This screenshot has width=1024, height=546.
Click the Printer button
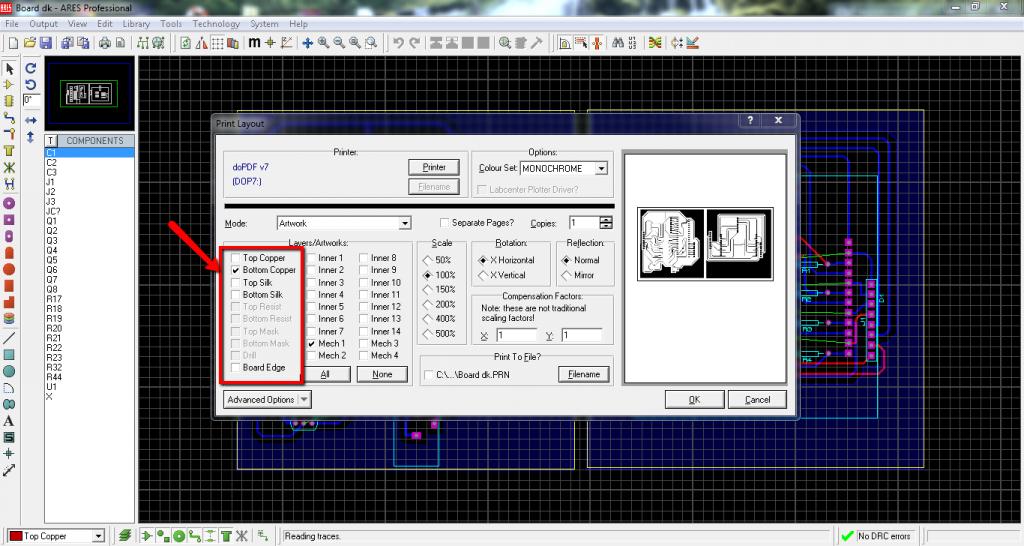coord(433,167)
